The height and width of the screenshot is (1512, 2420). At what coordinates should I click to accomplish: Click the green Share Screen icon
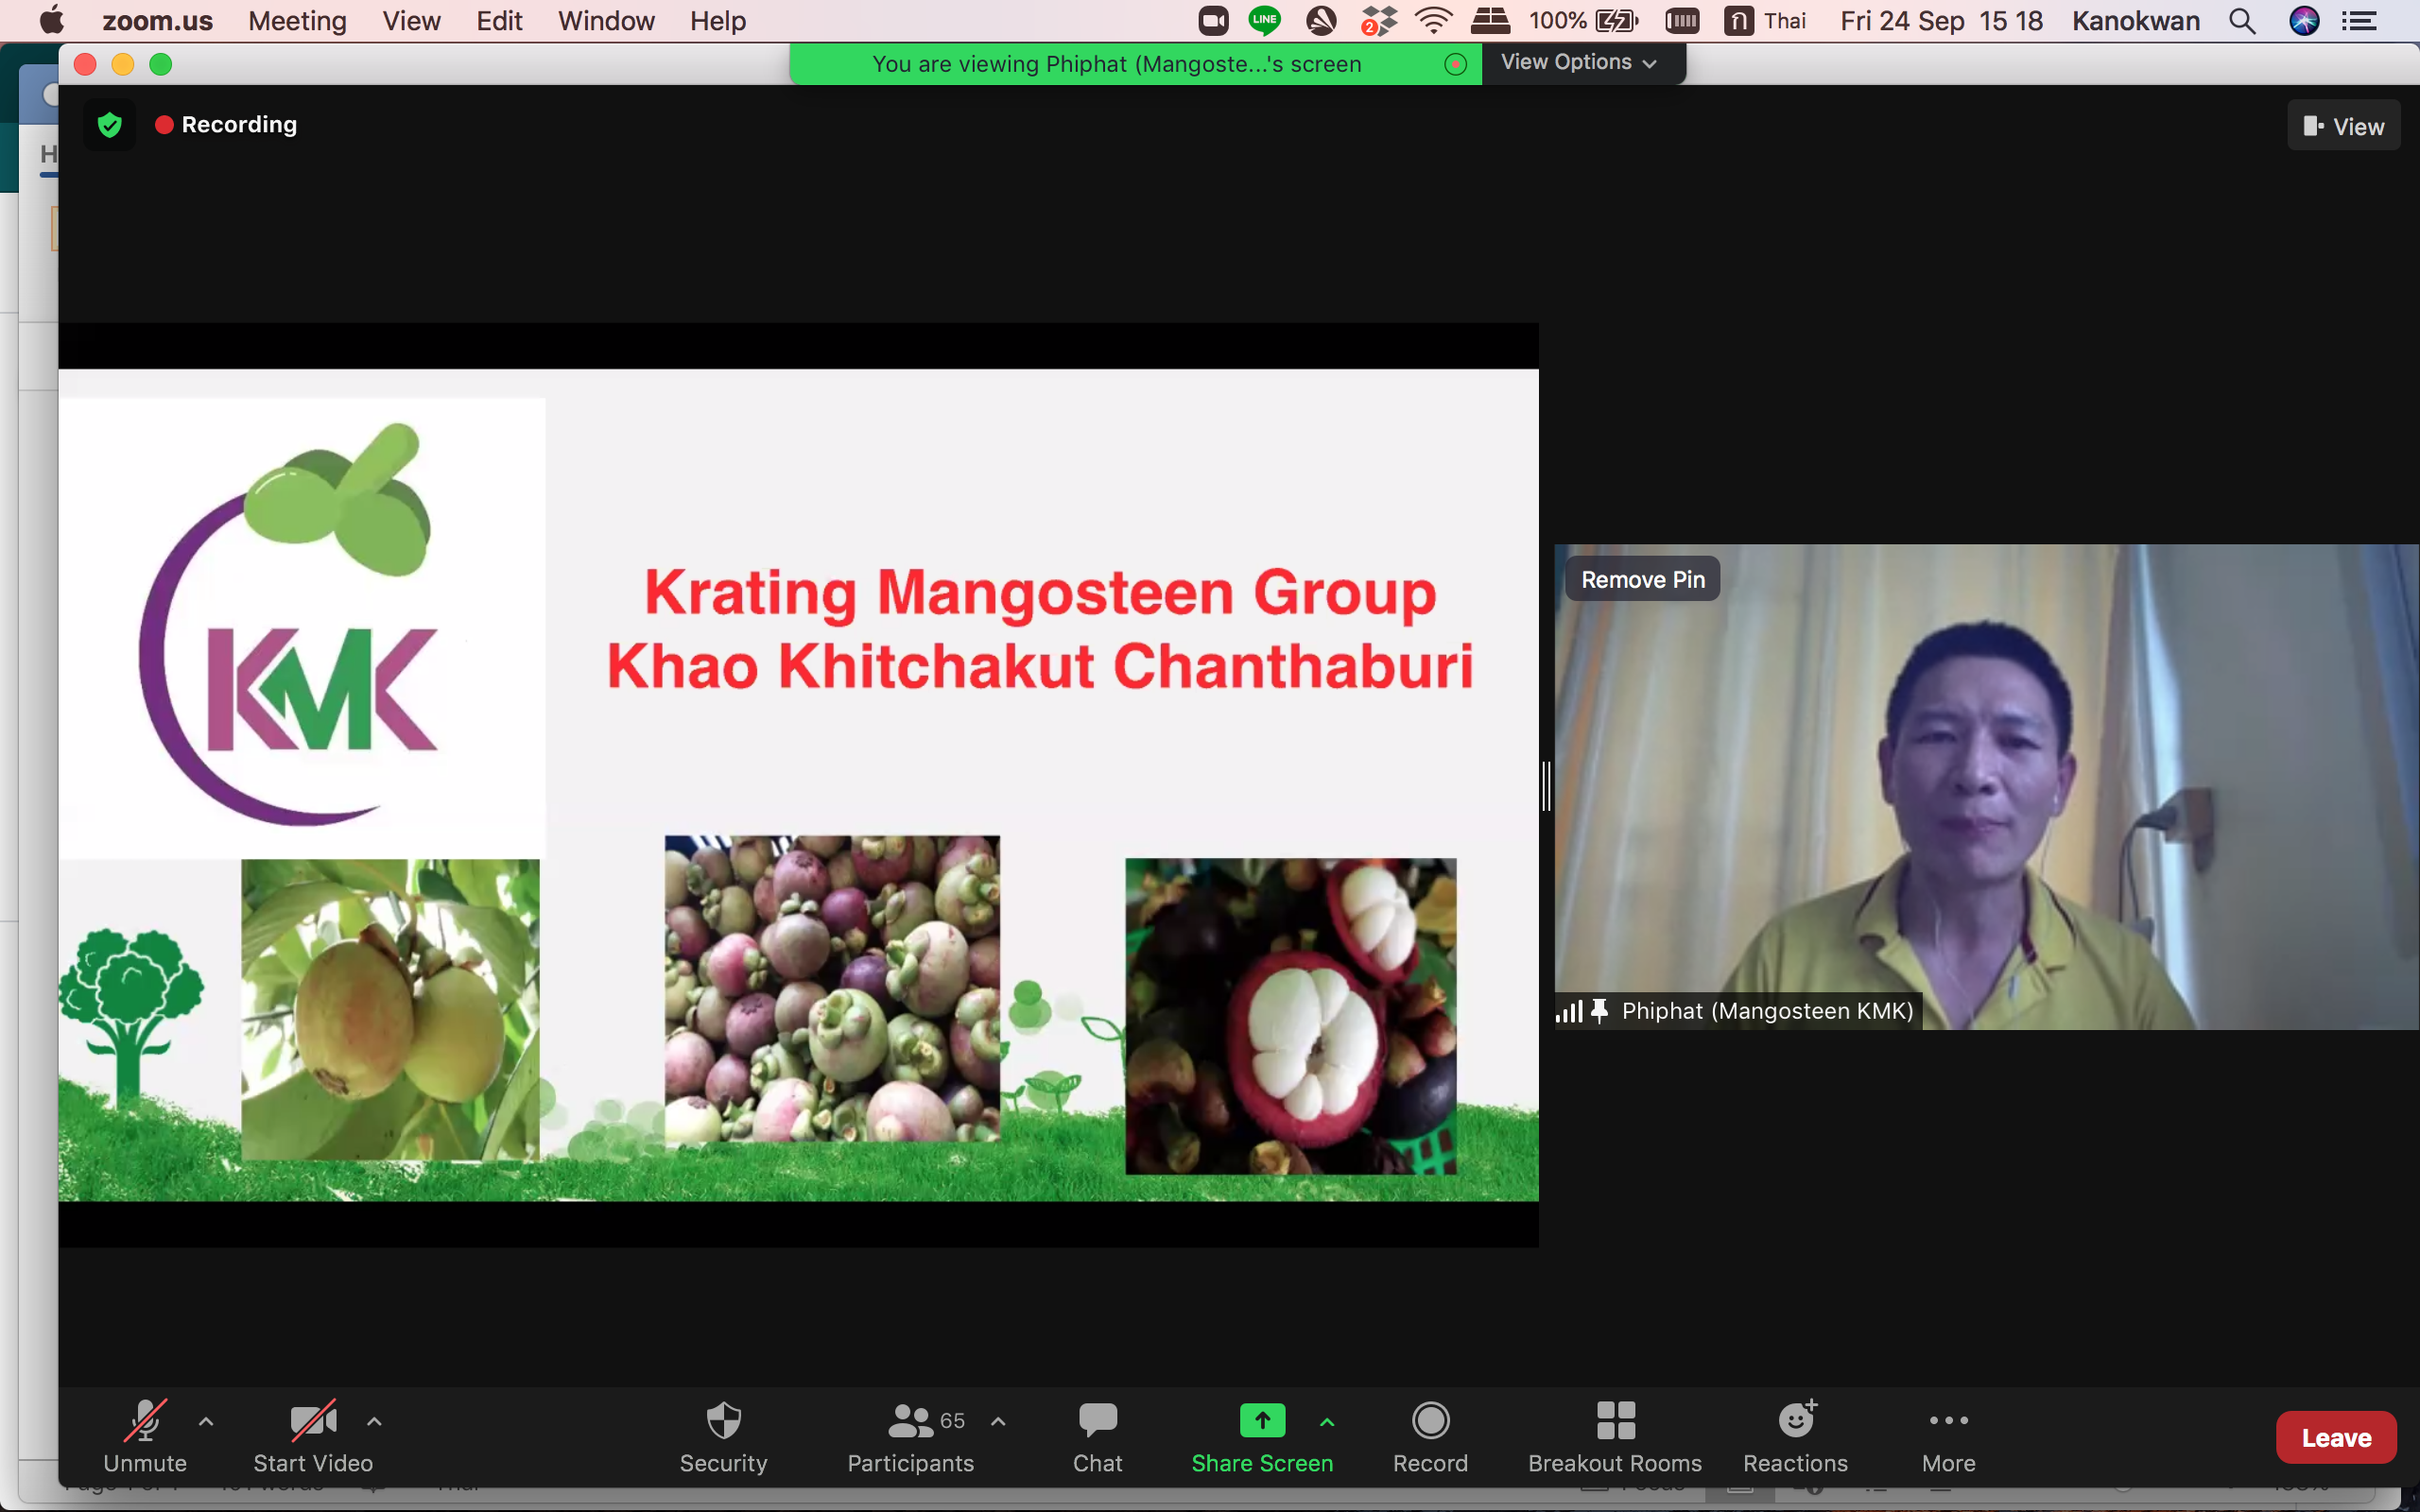1262,1421
